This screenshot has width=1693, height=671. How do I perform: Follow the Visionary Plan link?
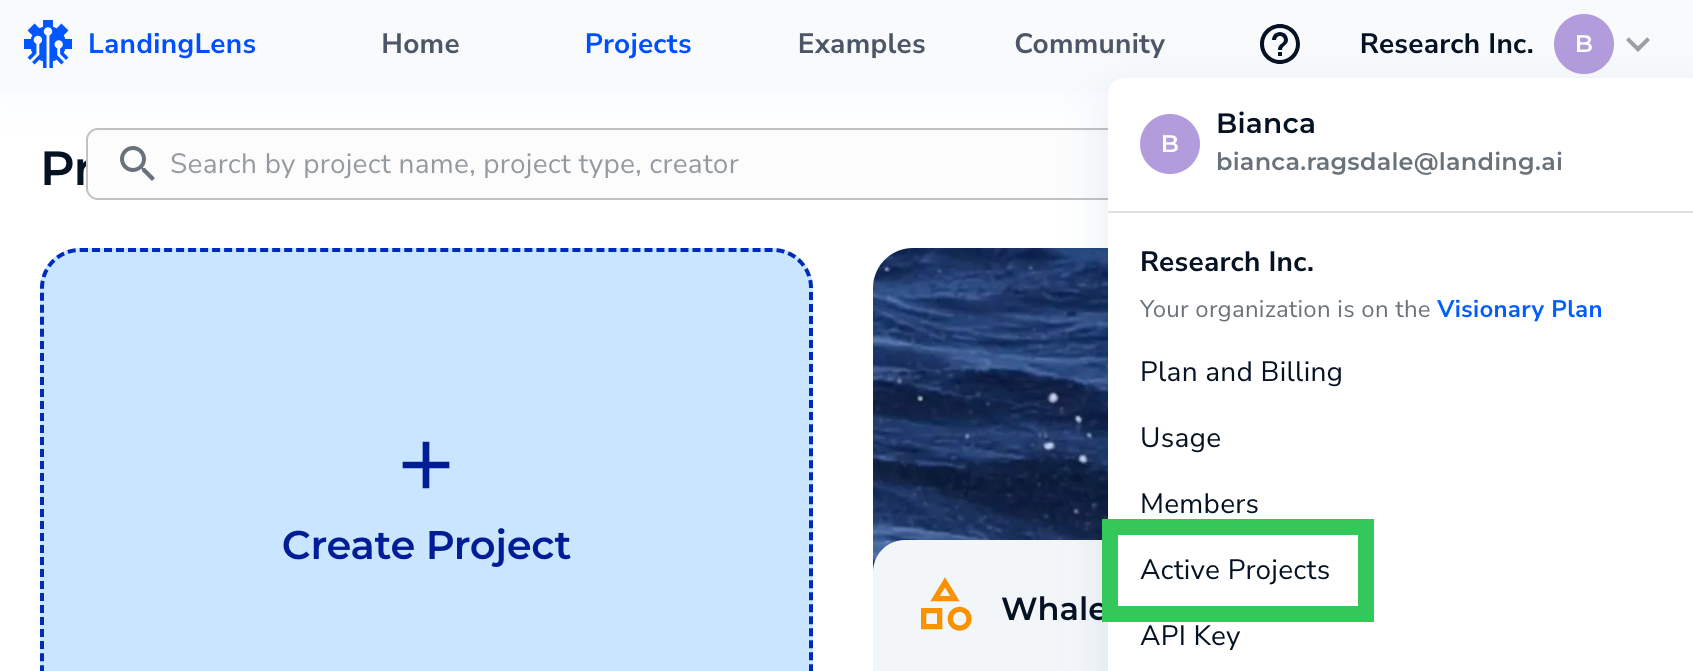(x=1519, y=309)
